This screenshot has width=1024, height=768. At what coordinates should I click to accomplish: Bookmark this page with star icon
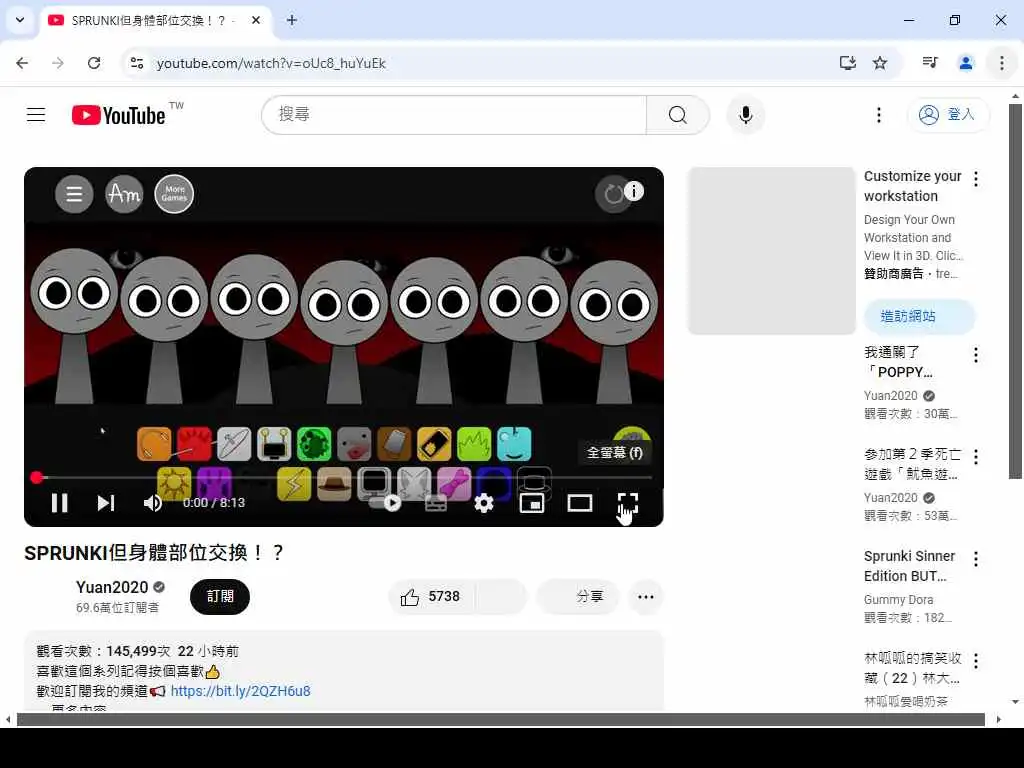[880, 63]
